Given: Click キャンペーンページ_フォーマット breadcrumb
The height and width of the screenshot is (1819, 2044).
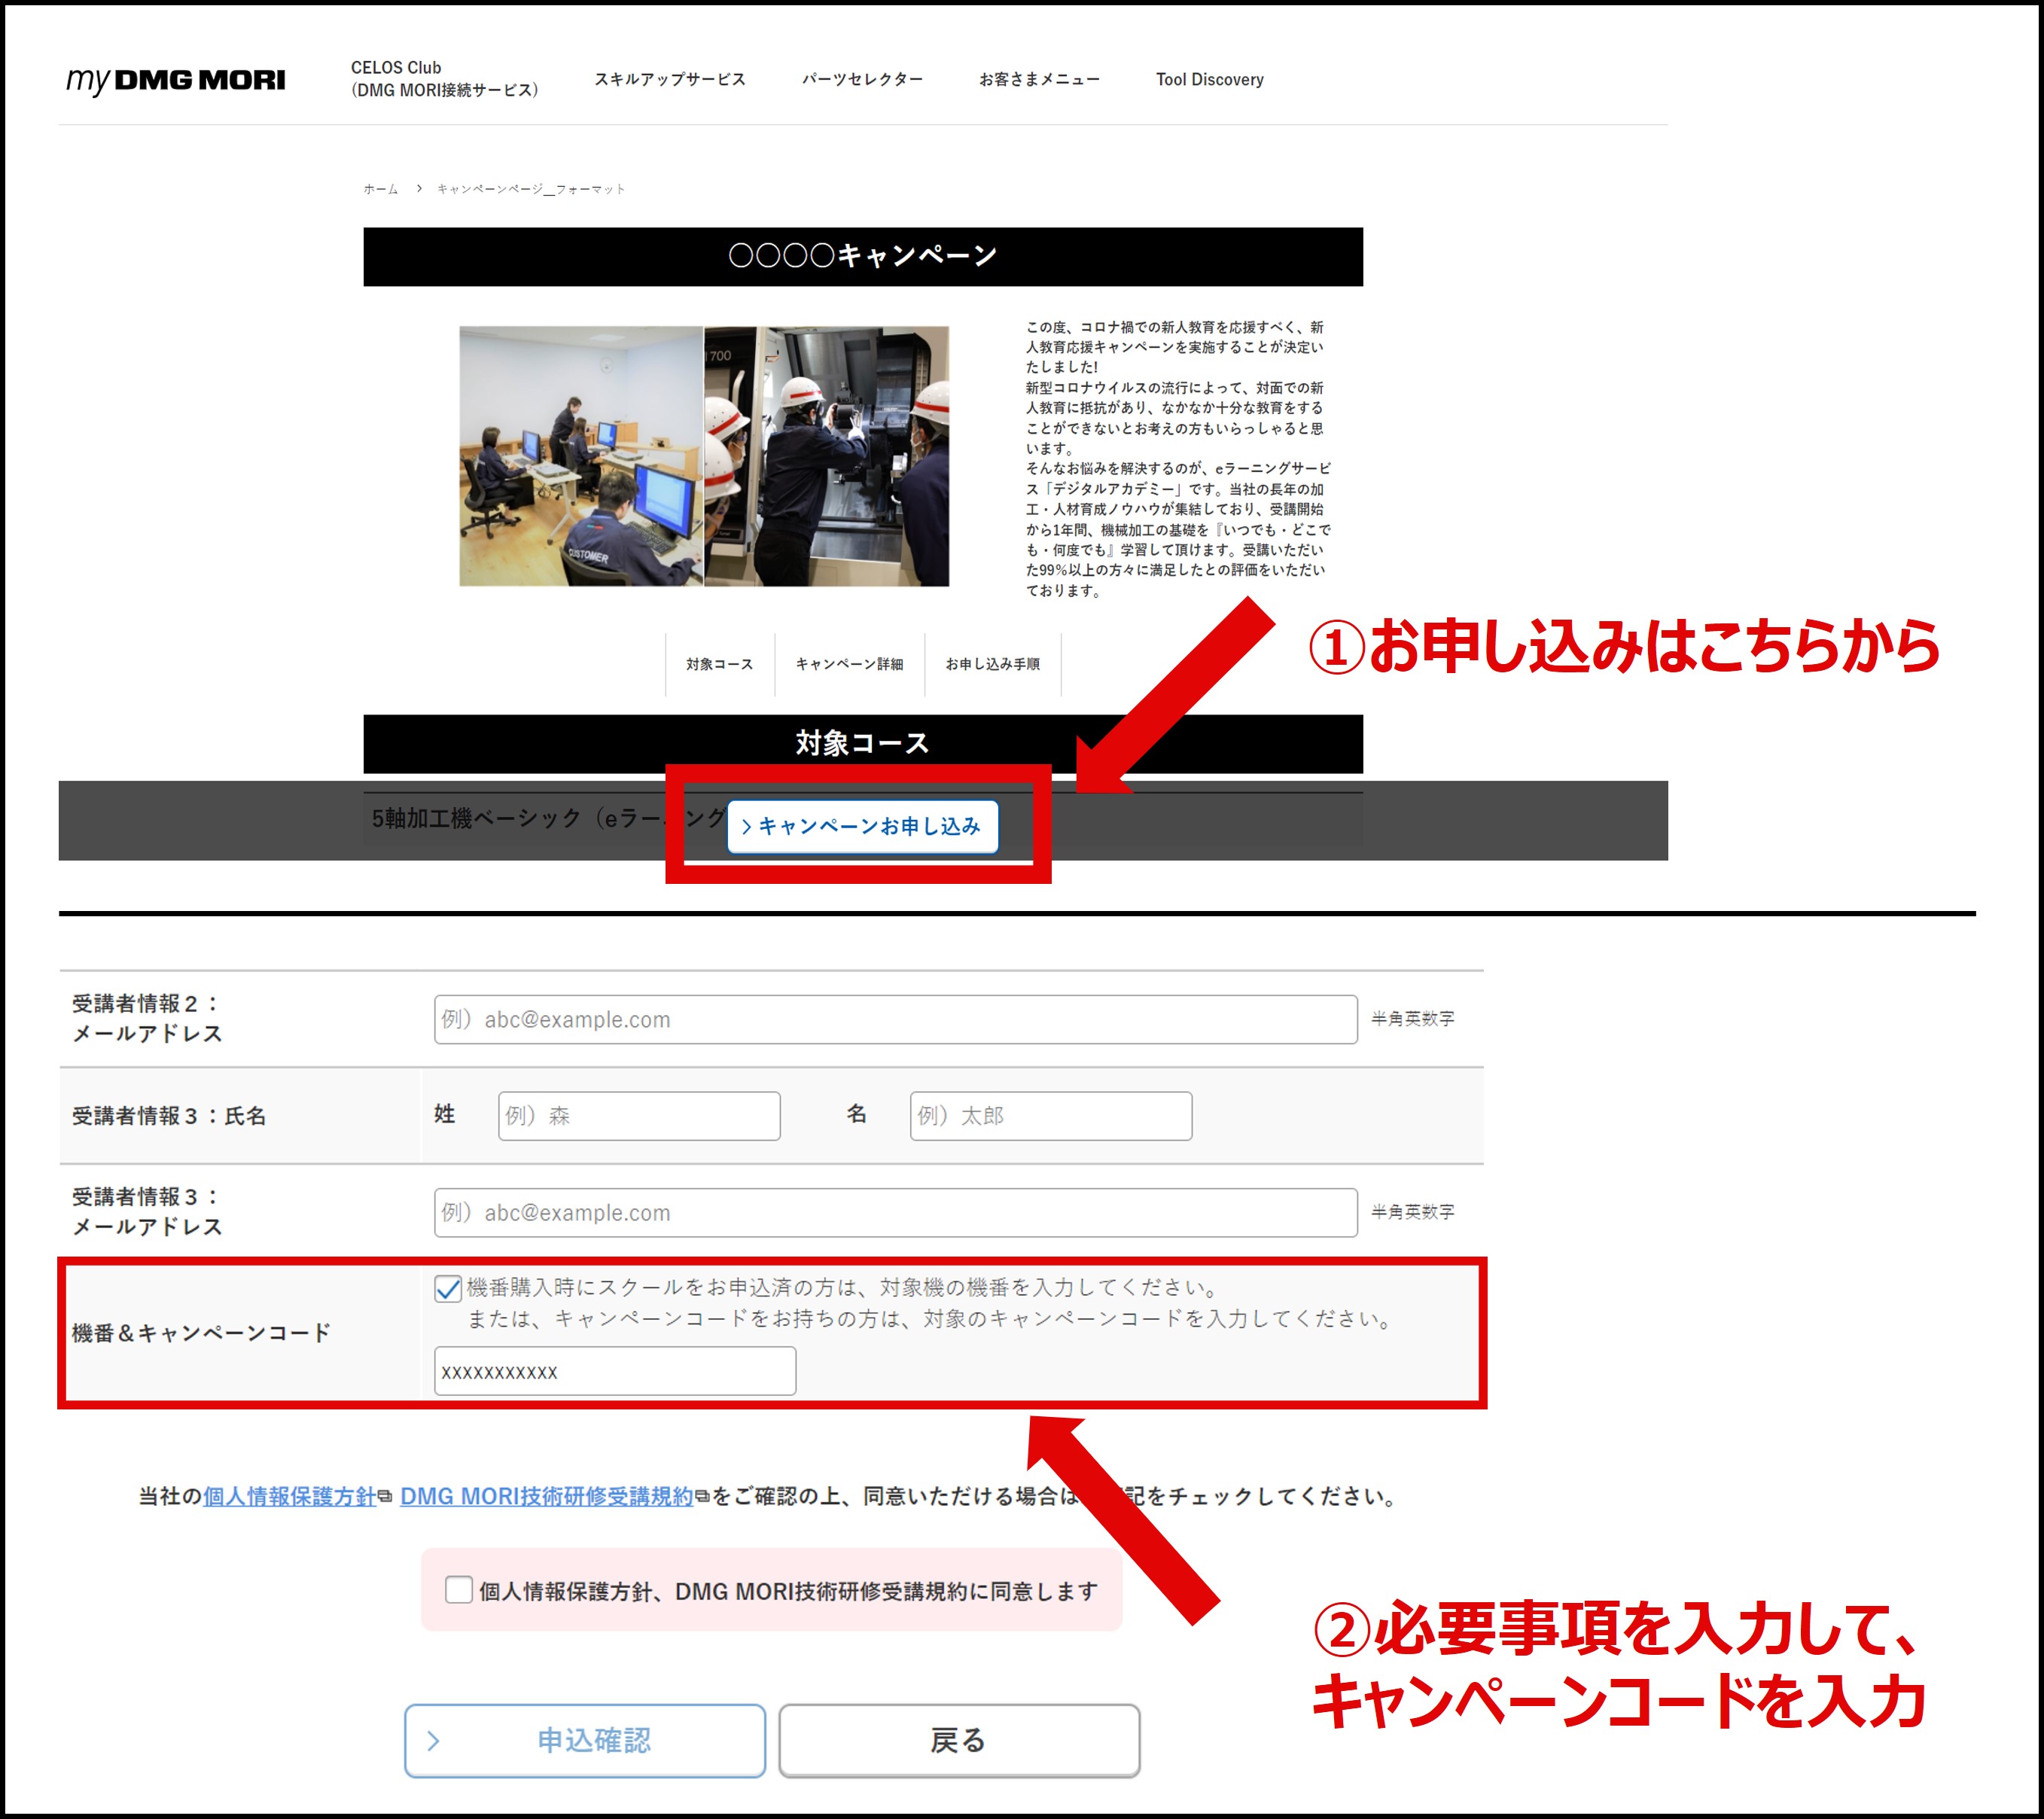Looking at the screenshot, I should pos(531,189).
